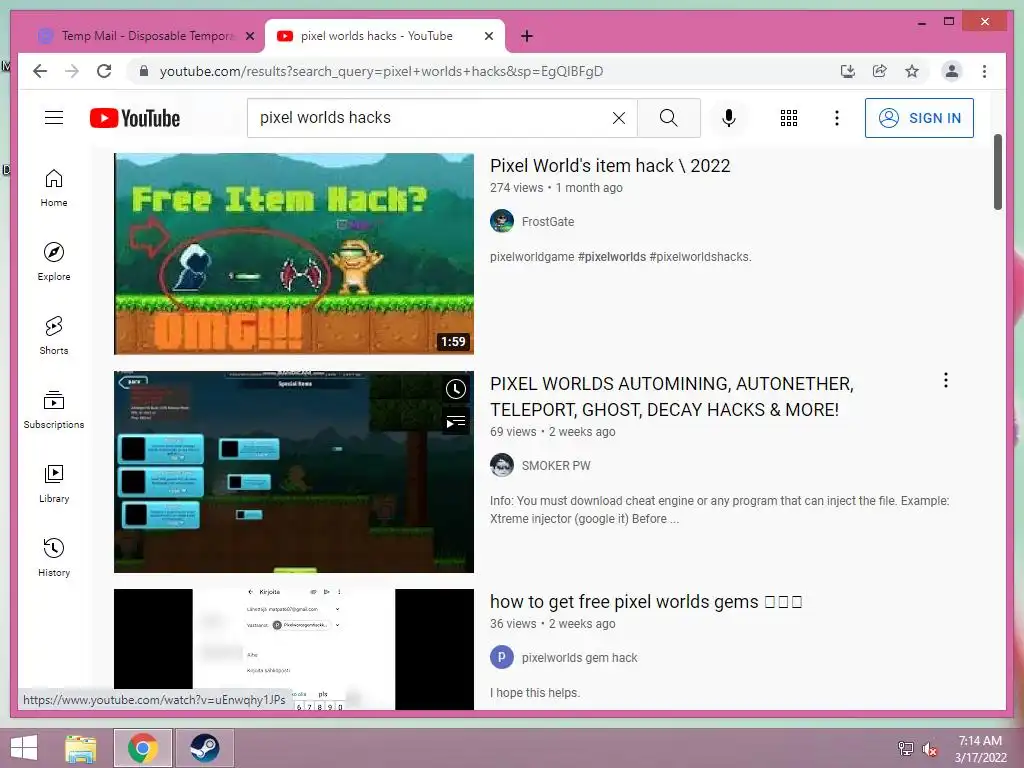Open Chrome profile icon
The width and height of the screenshot is (1024, 768).
pyautogui.click(x=952, y=71)
